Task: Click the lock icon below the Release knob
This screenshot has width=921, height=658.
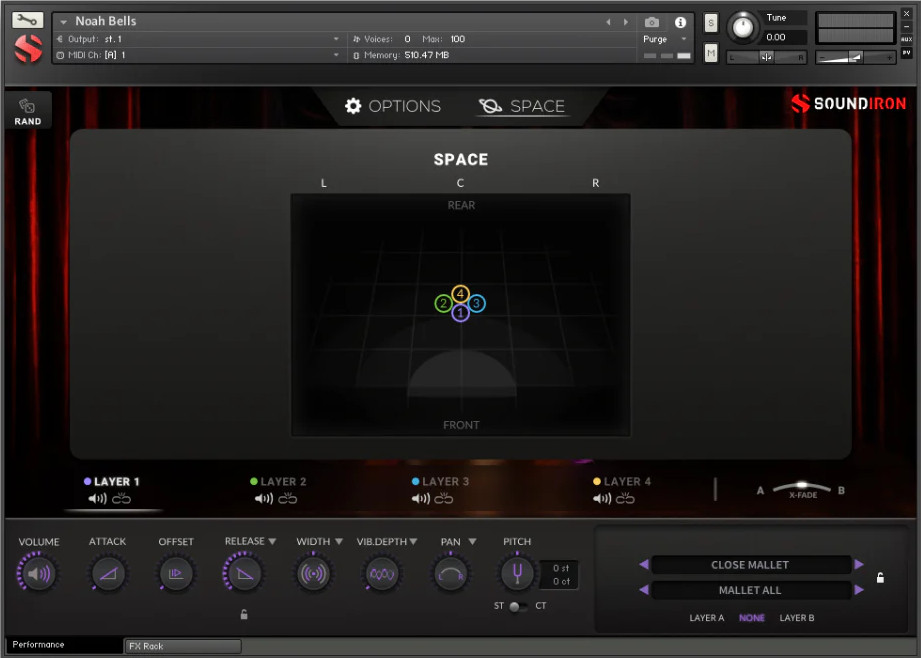Action: 244,614
